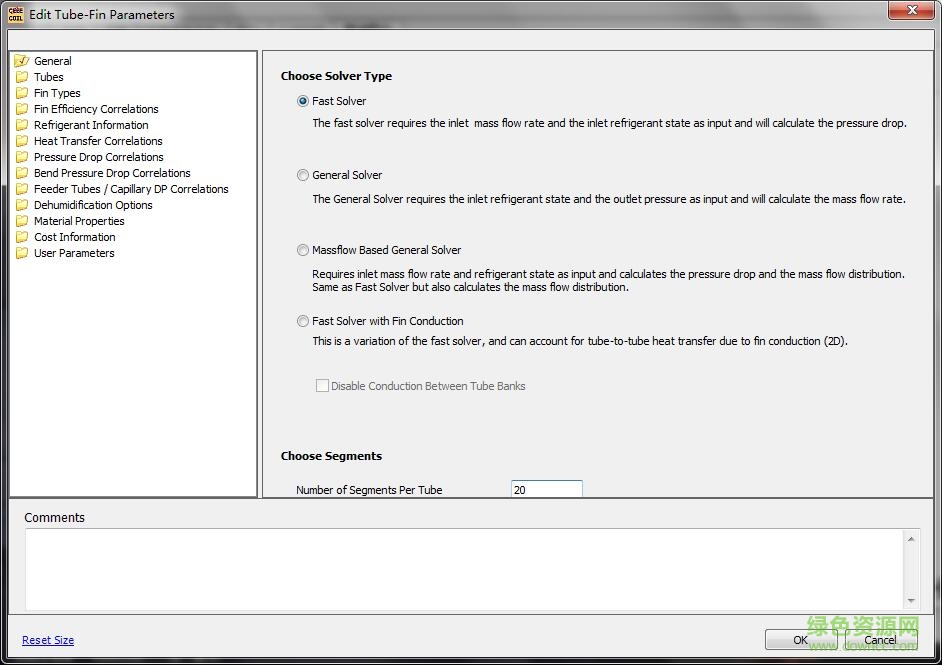This screenshot has width=942, height=665.
Task: Open the General tree item
Action: pyautogui.click(x=53, y=61)
